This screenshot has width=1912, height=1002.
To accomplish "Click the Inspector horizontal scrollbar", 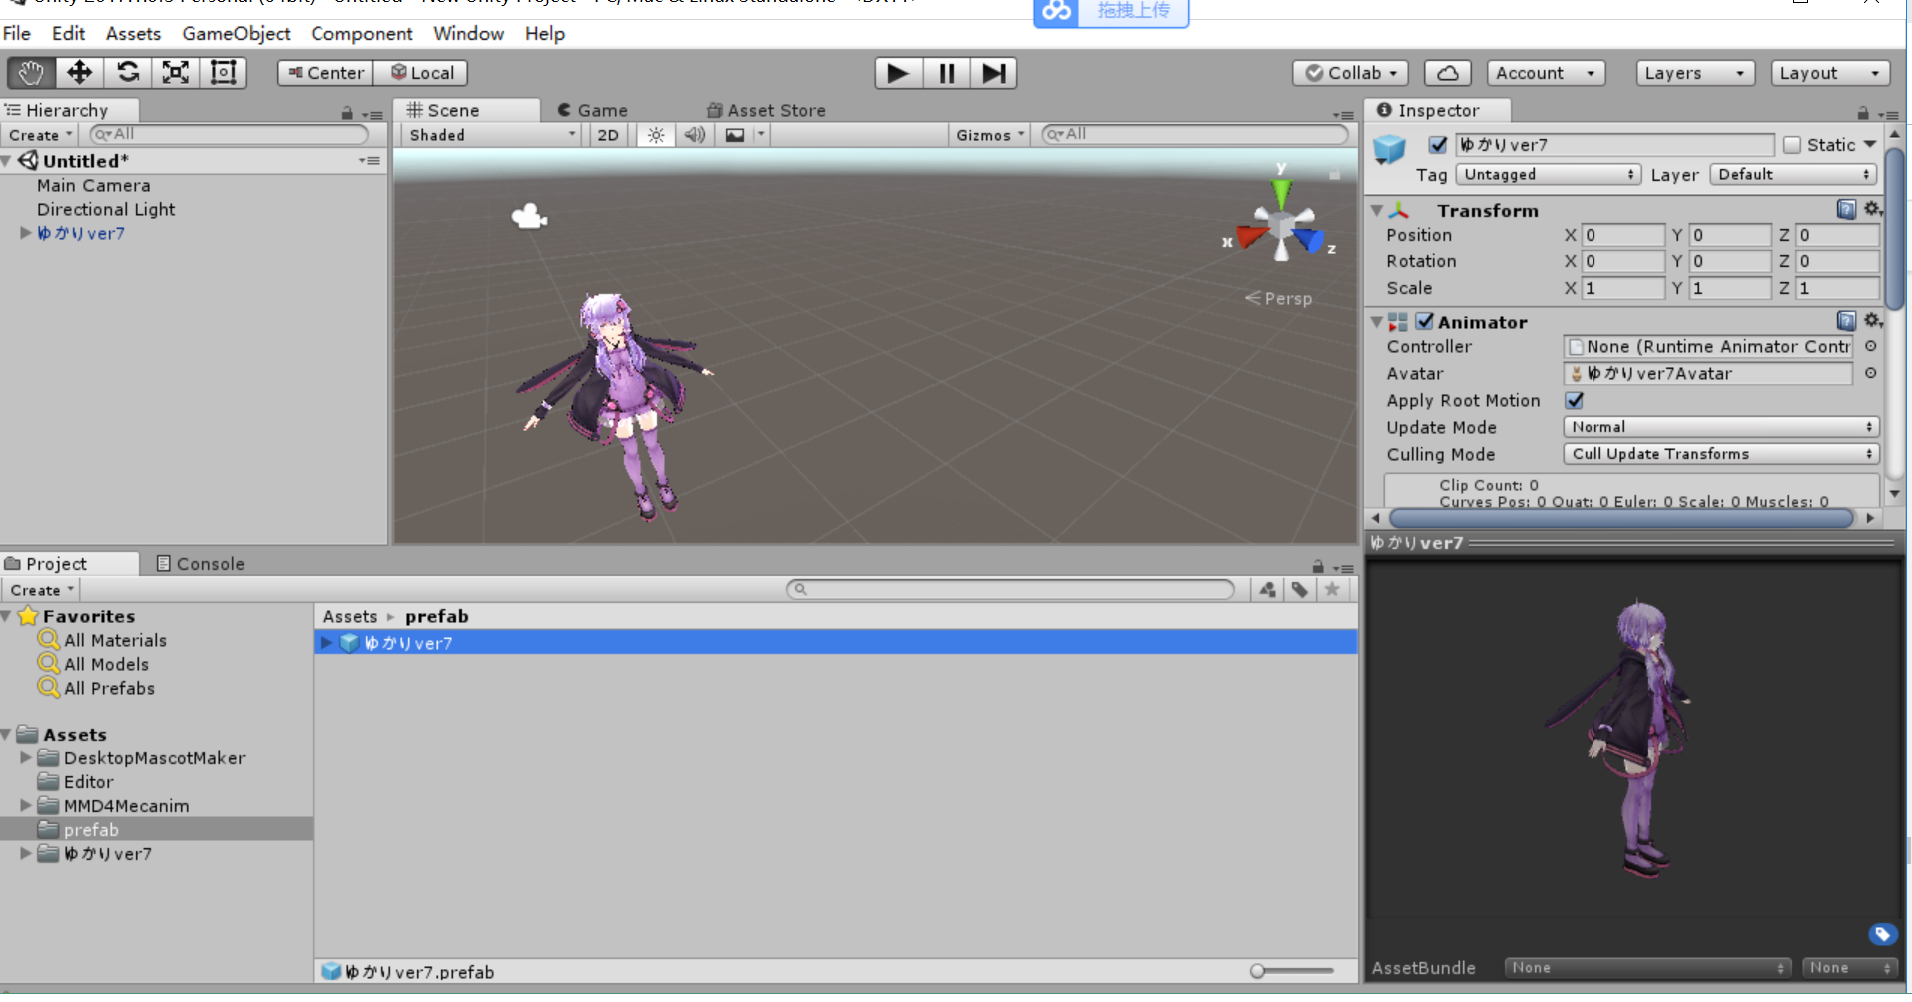I will pos(1621,518).
